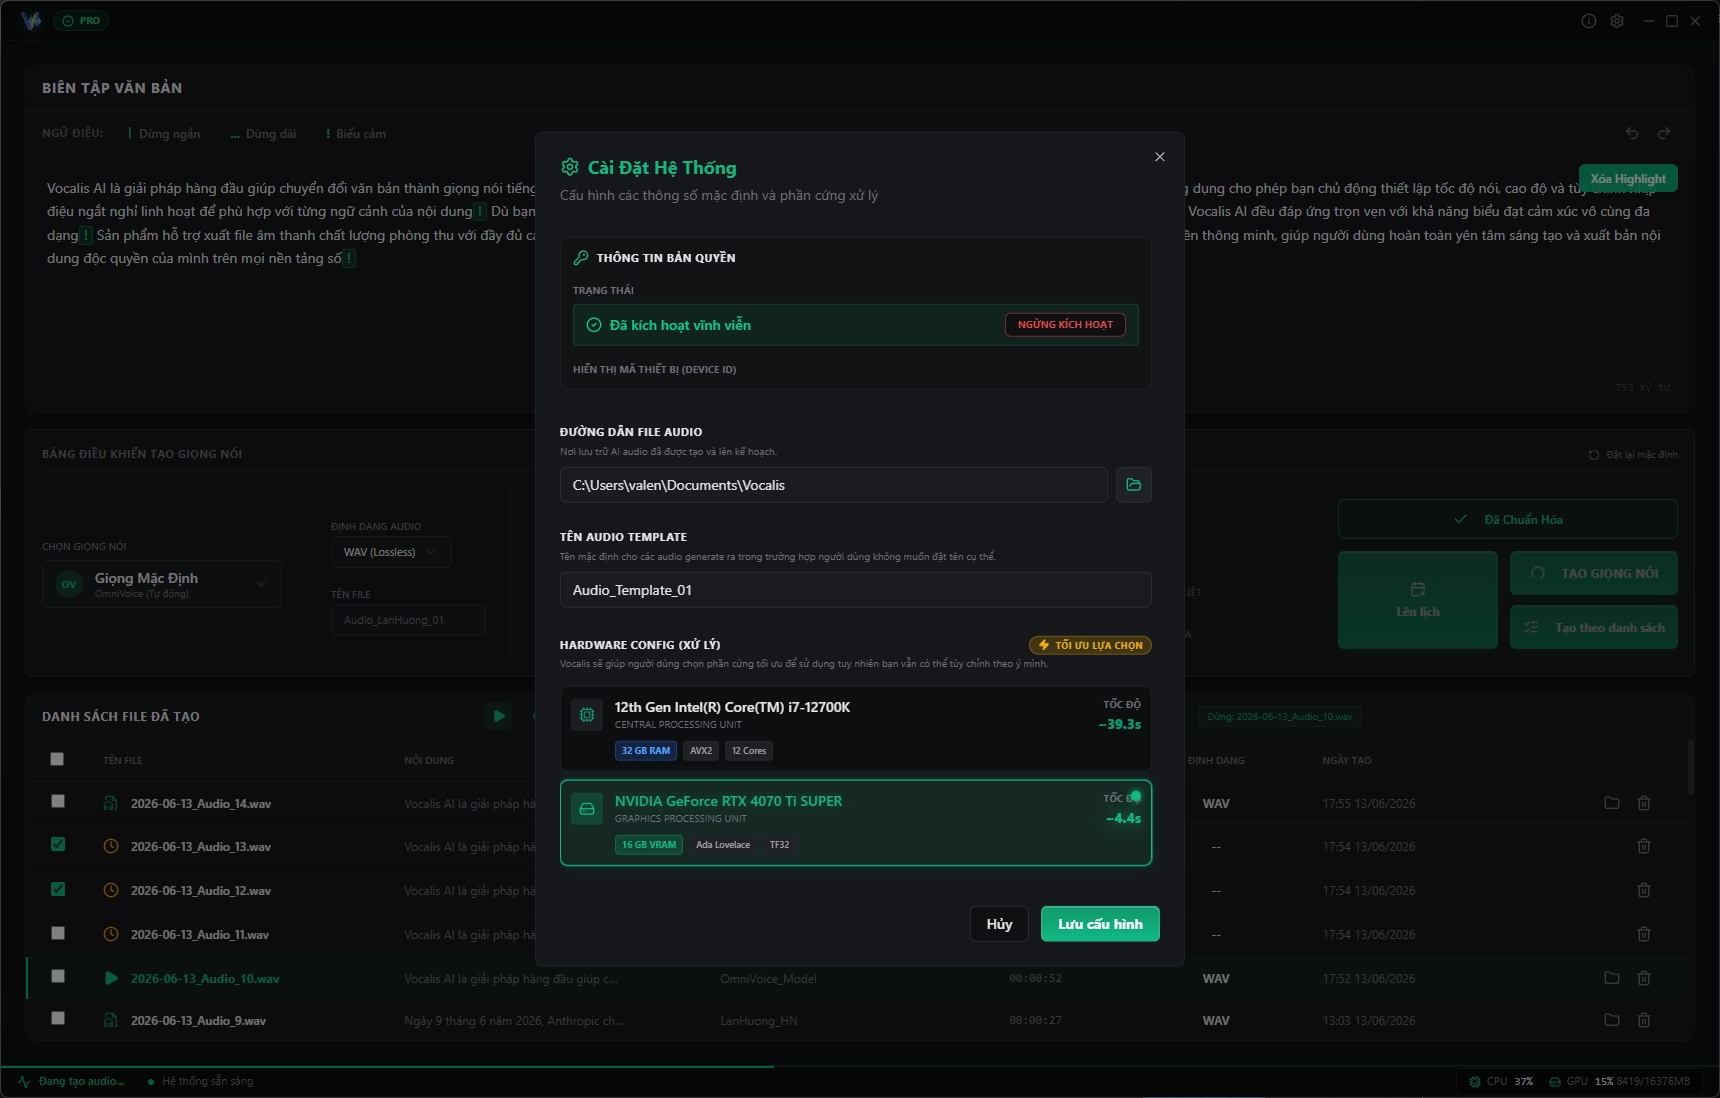The width and height of the screenshot is (1720, 1098).
Task: Delete the scheduled Audio_12.wav entry
Action: click(x=1644, y=890)
